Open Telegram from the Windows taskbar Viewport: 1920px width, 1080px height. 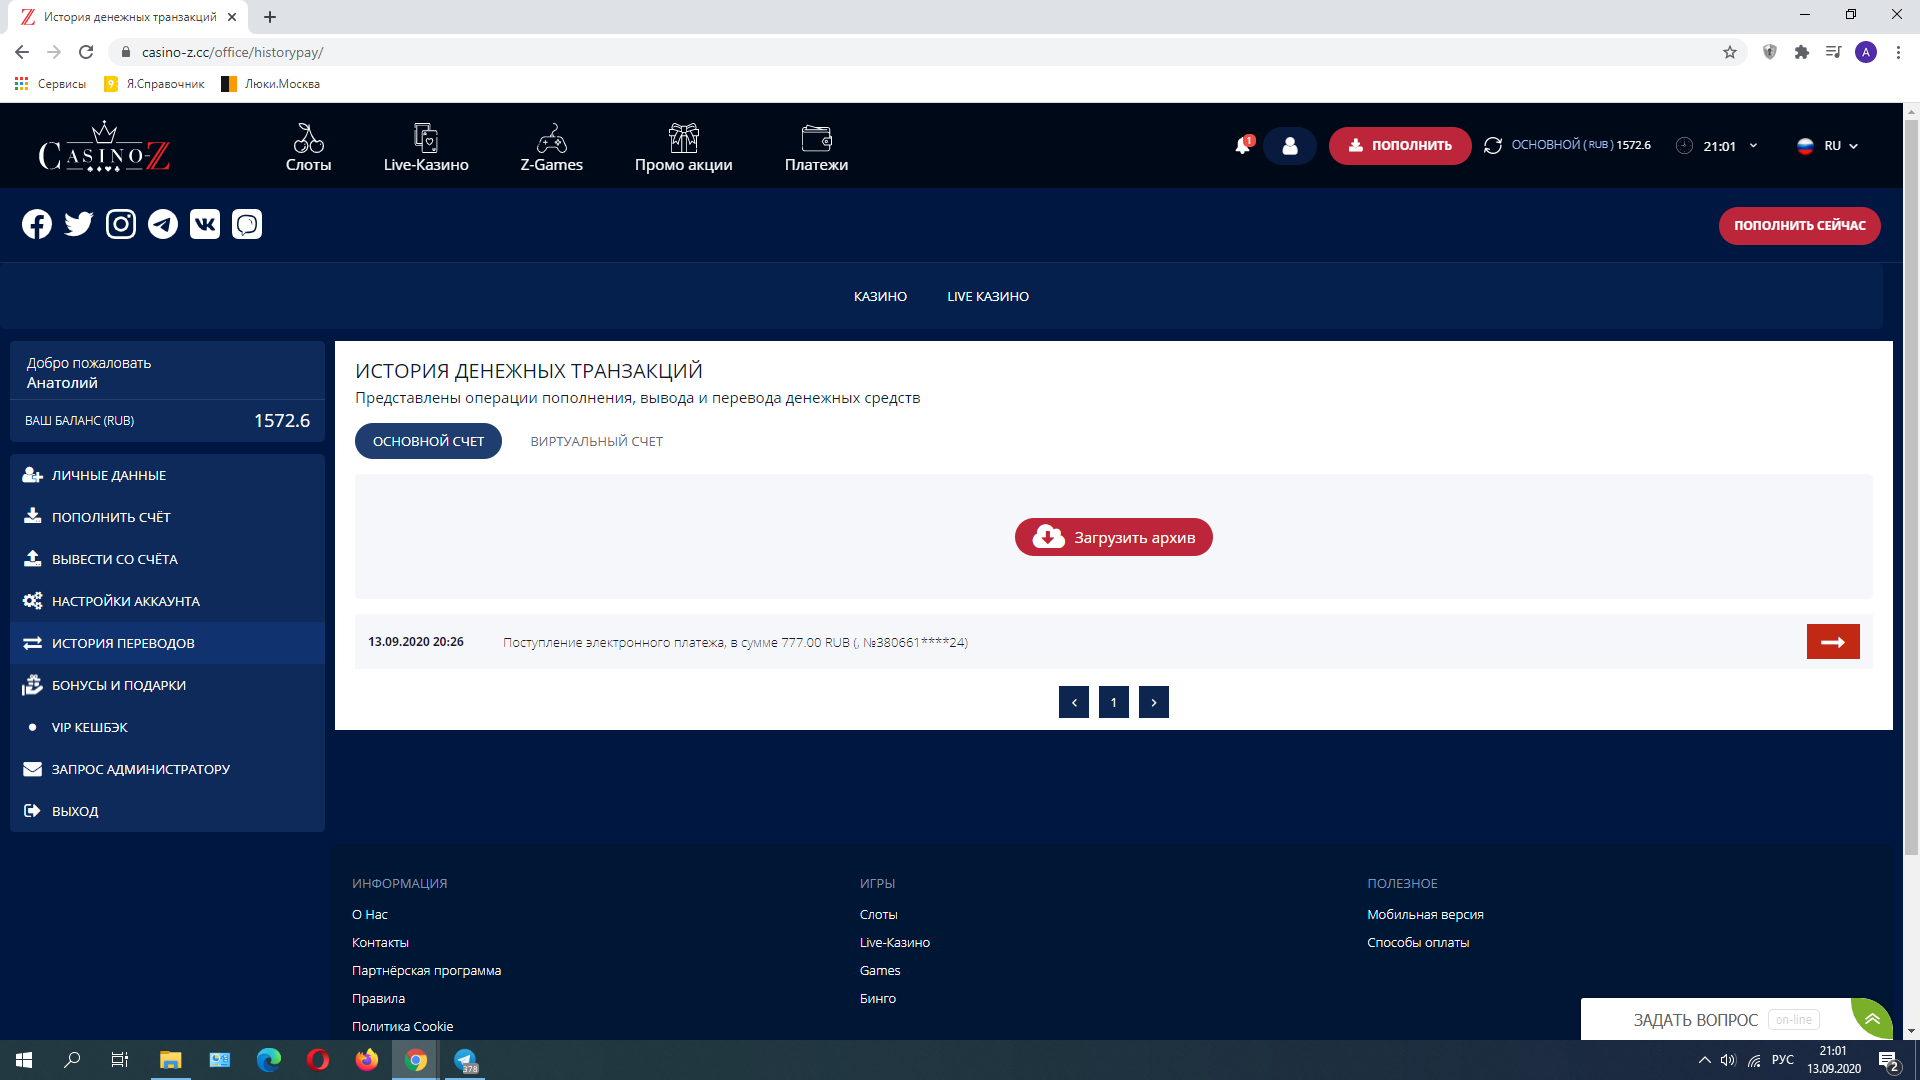pyautogui.click(x=465, y=1060)
